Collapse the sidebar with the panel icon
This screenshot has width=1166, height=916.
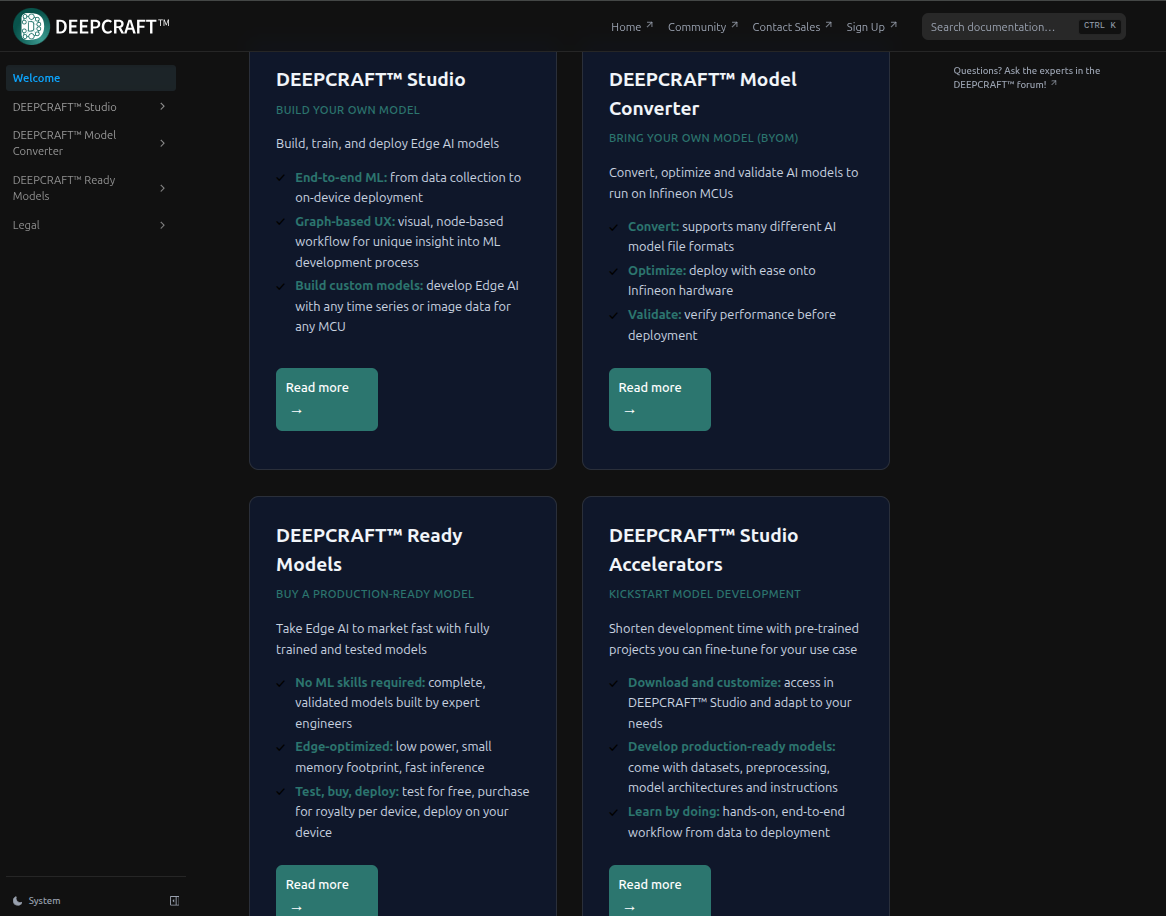point(175,901)
